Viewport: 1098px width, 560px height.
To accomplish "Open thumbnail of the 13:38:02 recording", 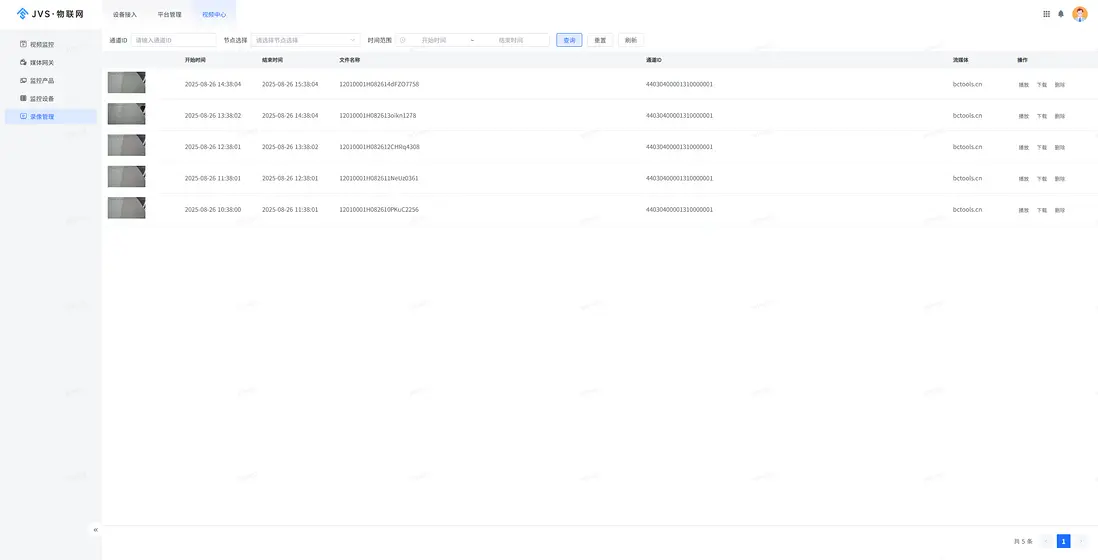I will (x=127, y=114).
